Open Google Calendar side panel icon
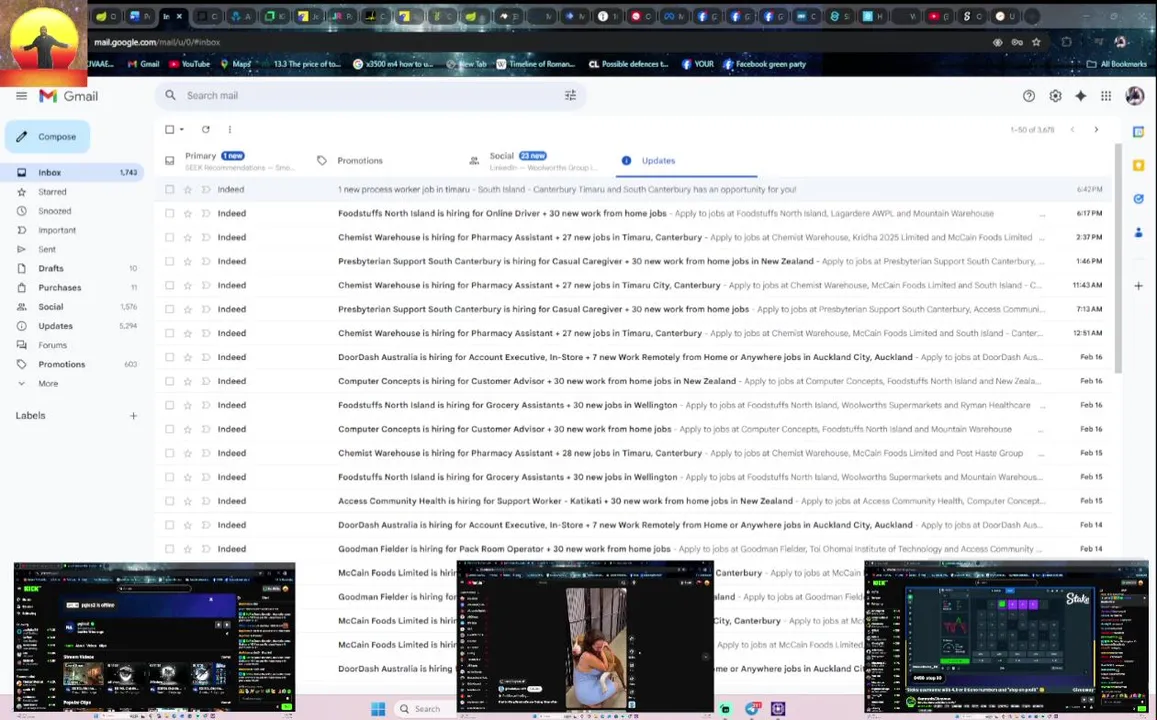 pyautogui.click(x=1139, y=132)
